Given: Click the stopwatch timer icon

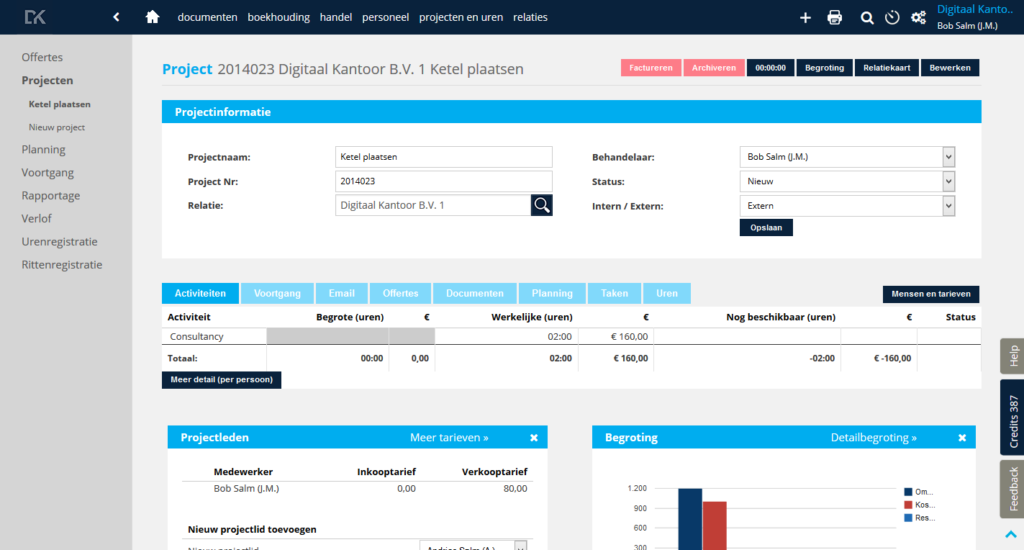Looking at the screenshot, I should coord(892,18).
